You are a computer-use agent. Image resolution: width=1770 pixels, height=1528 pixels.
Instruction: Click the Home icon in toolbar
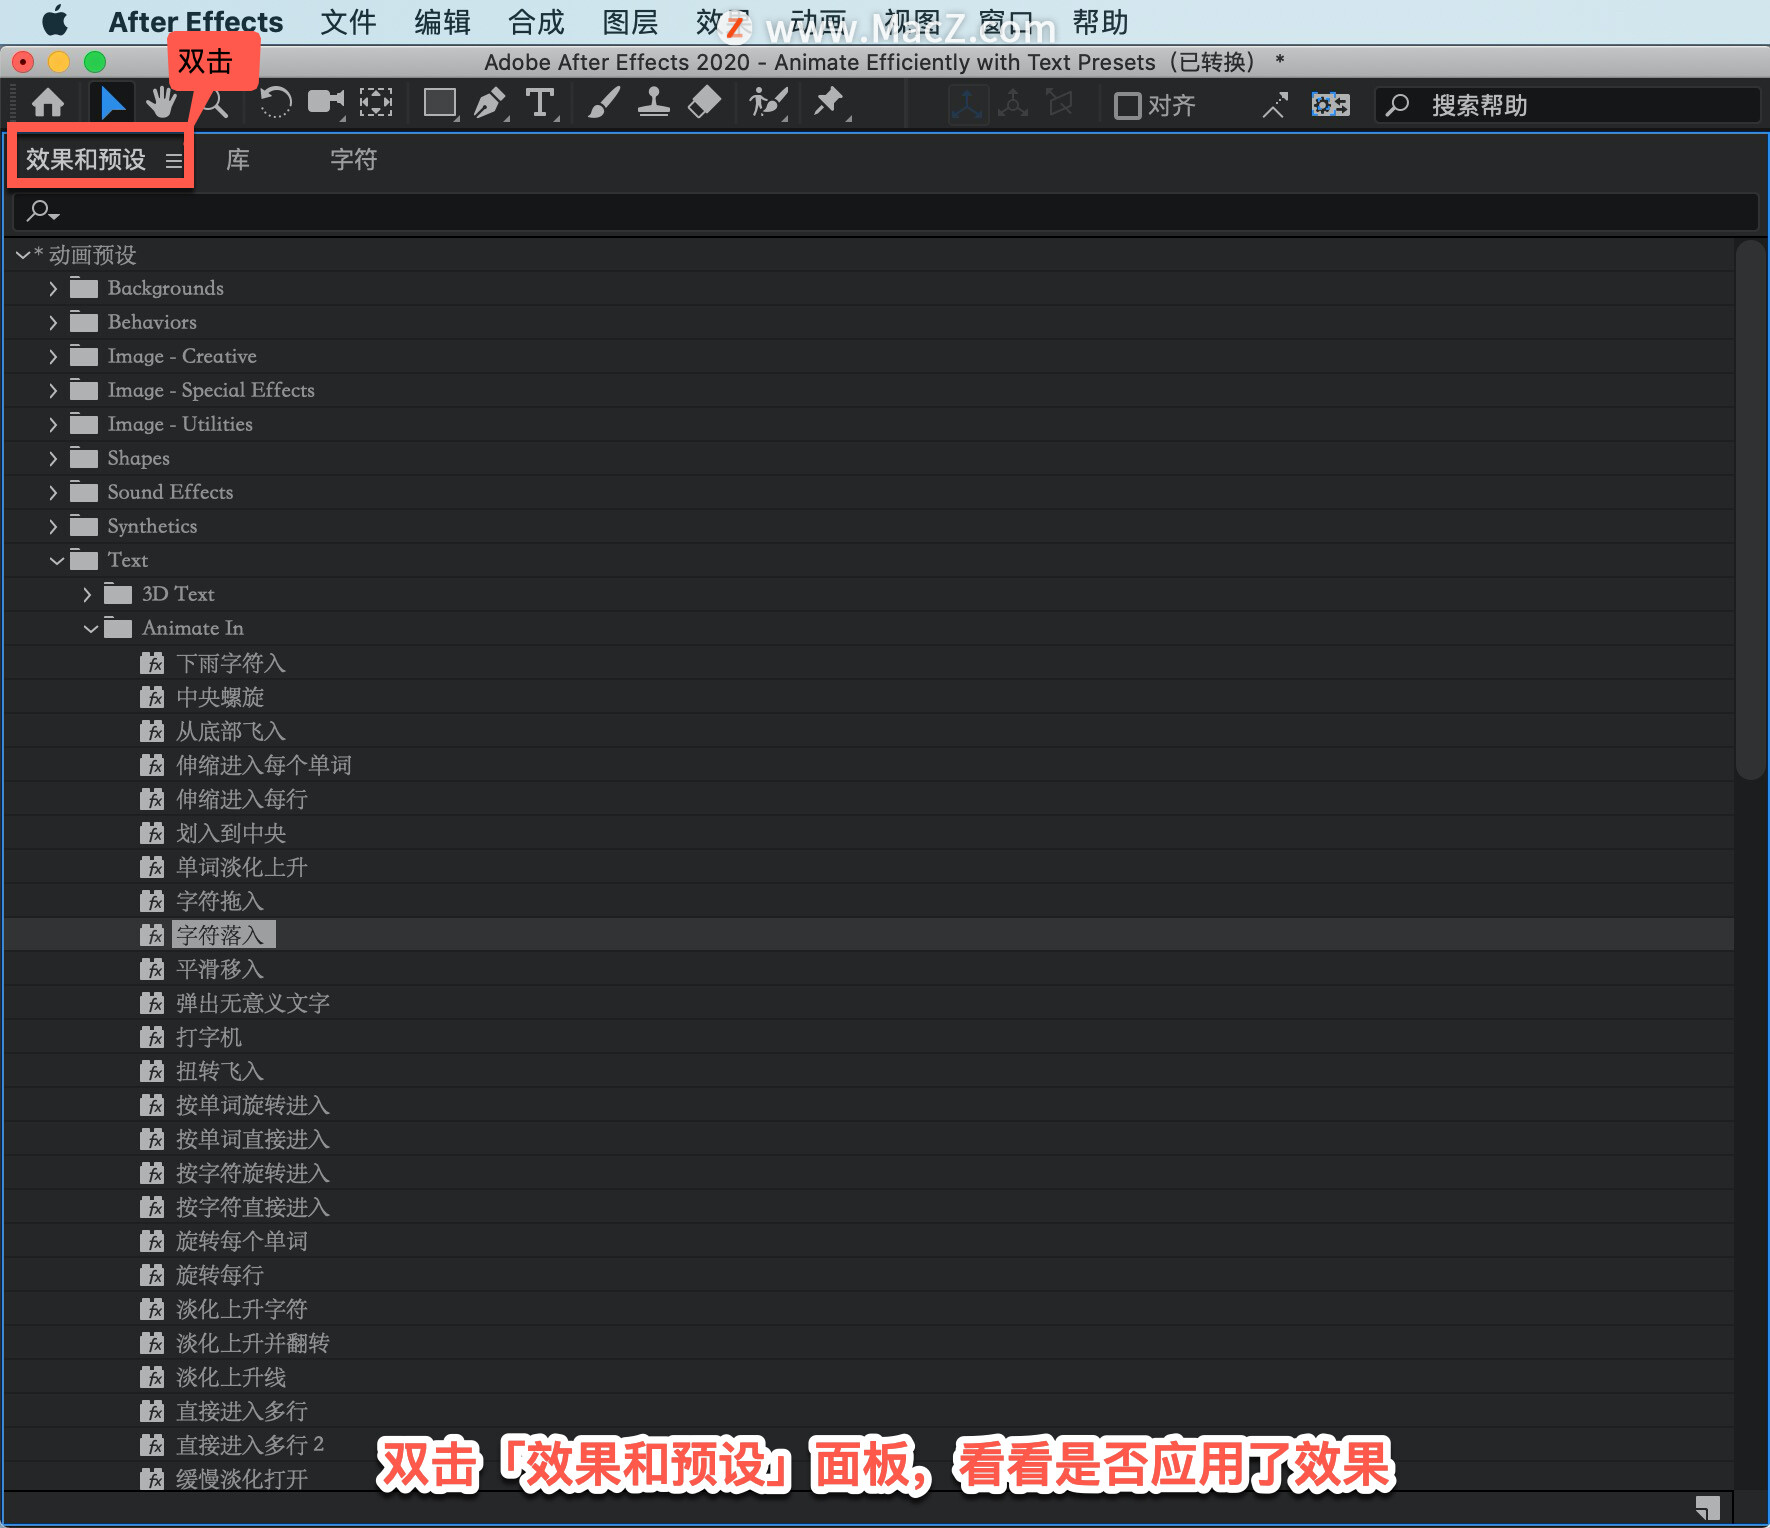tap(48, 103)
